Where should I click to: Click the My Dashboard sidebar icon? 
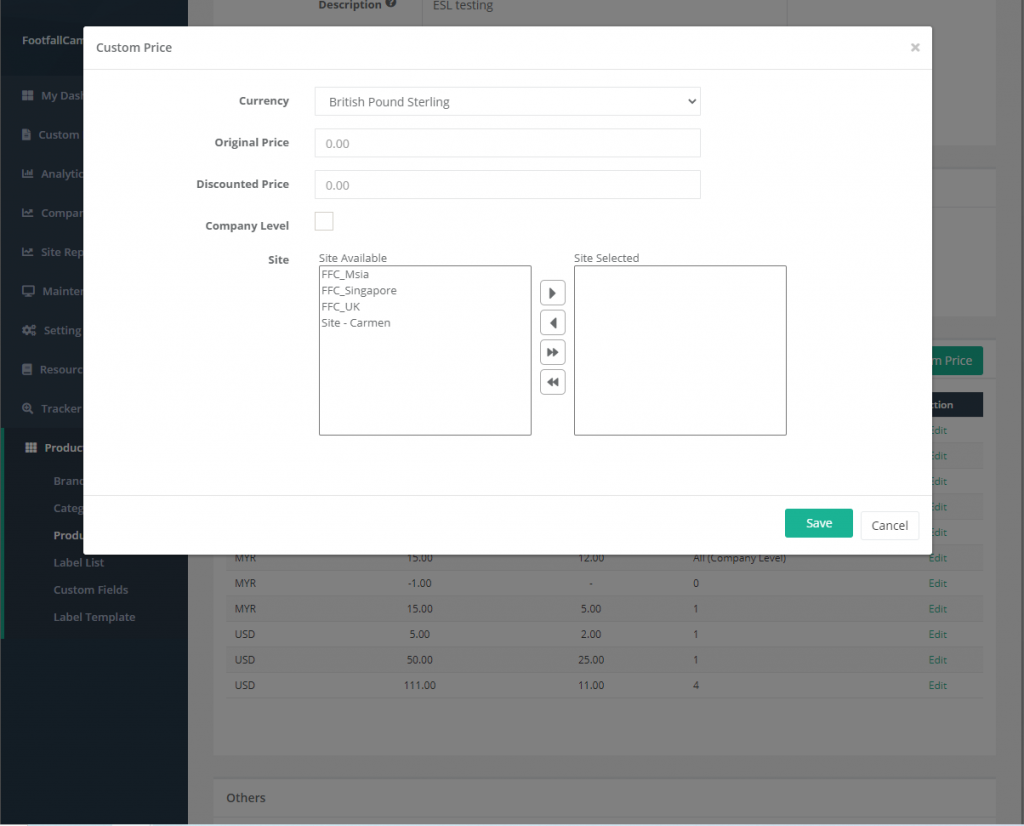27,96
